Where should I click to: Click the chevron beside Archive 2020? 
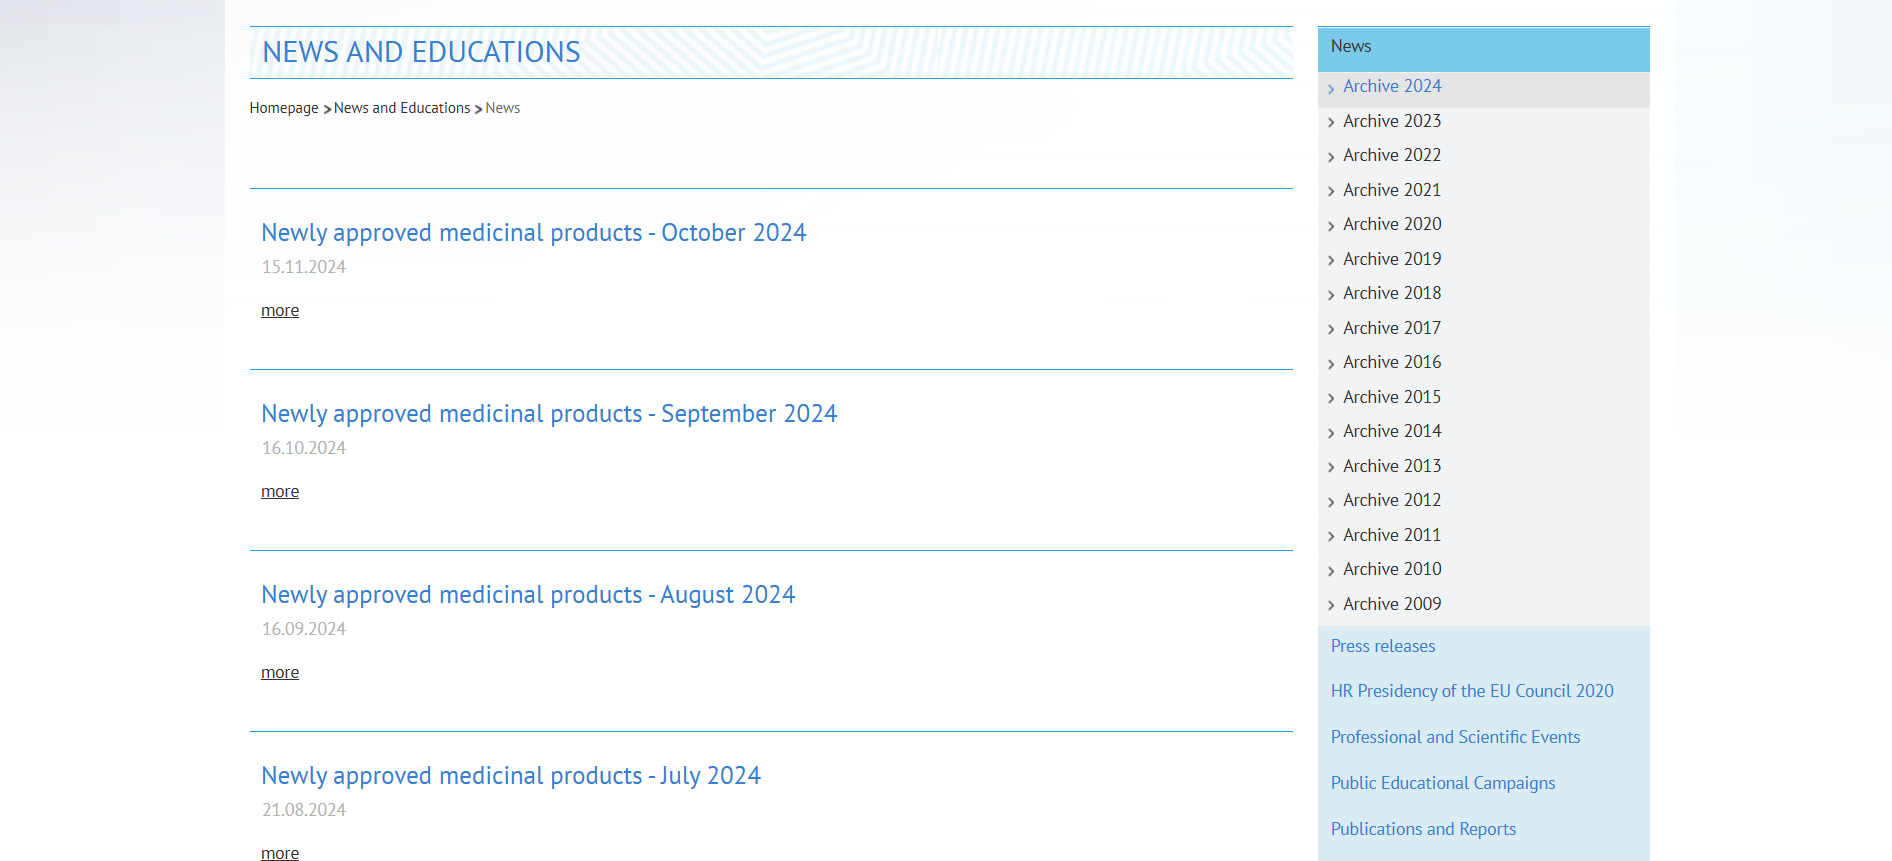(1331, 226)
